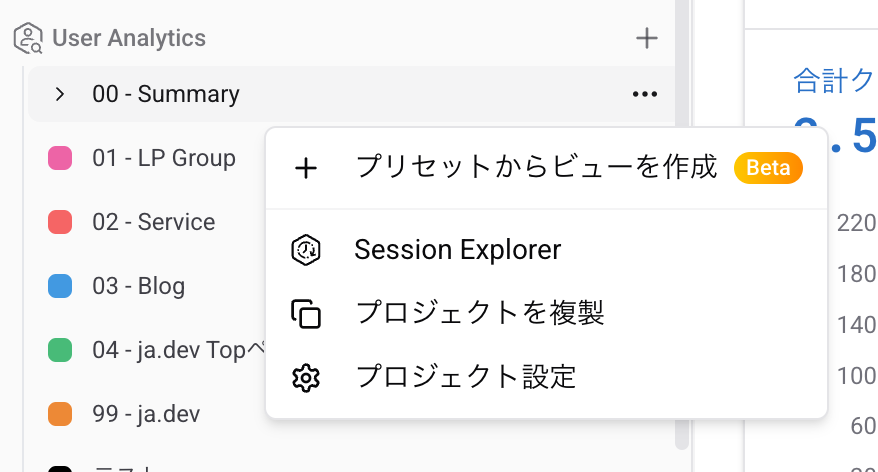
Task: Click the plus icon beside User Analytics
Action: point(647,39)
